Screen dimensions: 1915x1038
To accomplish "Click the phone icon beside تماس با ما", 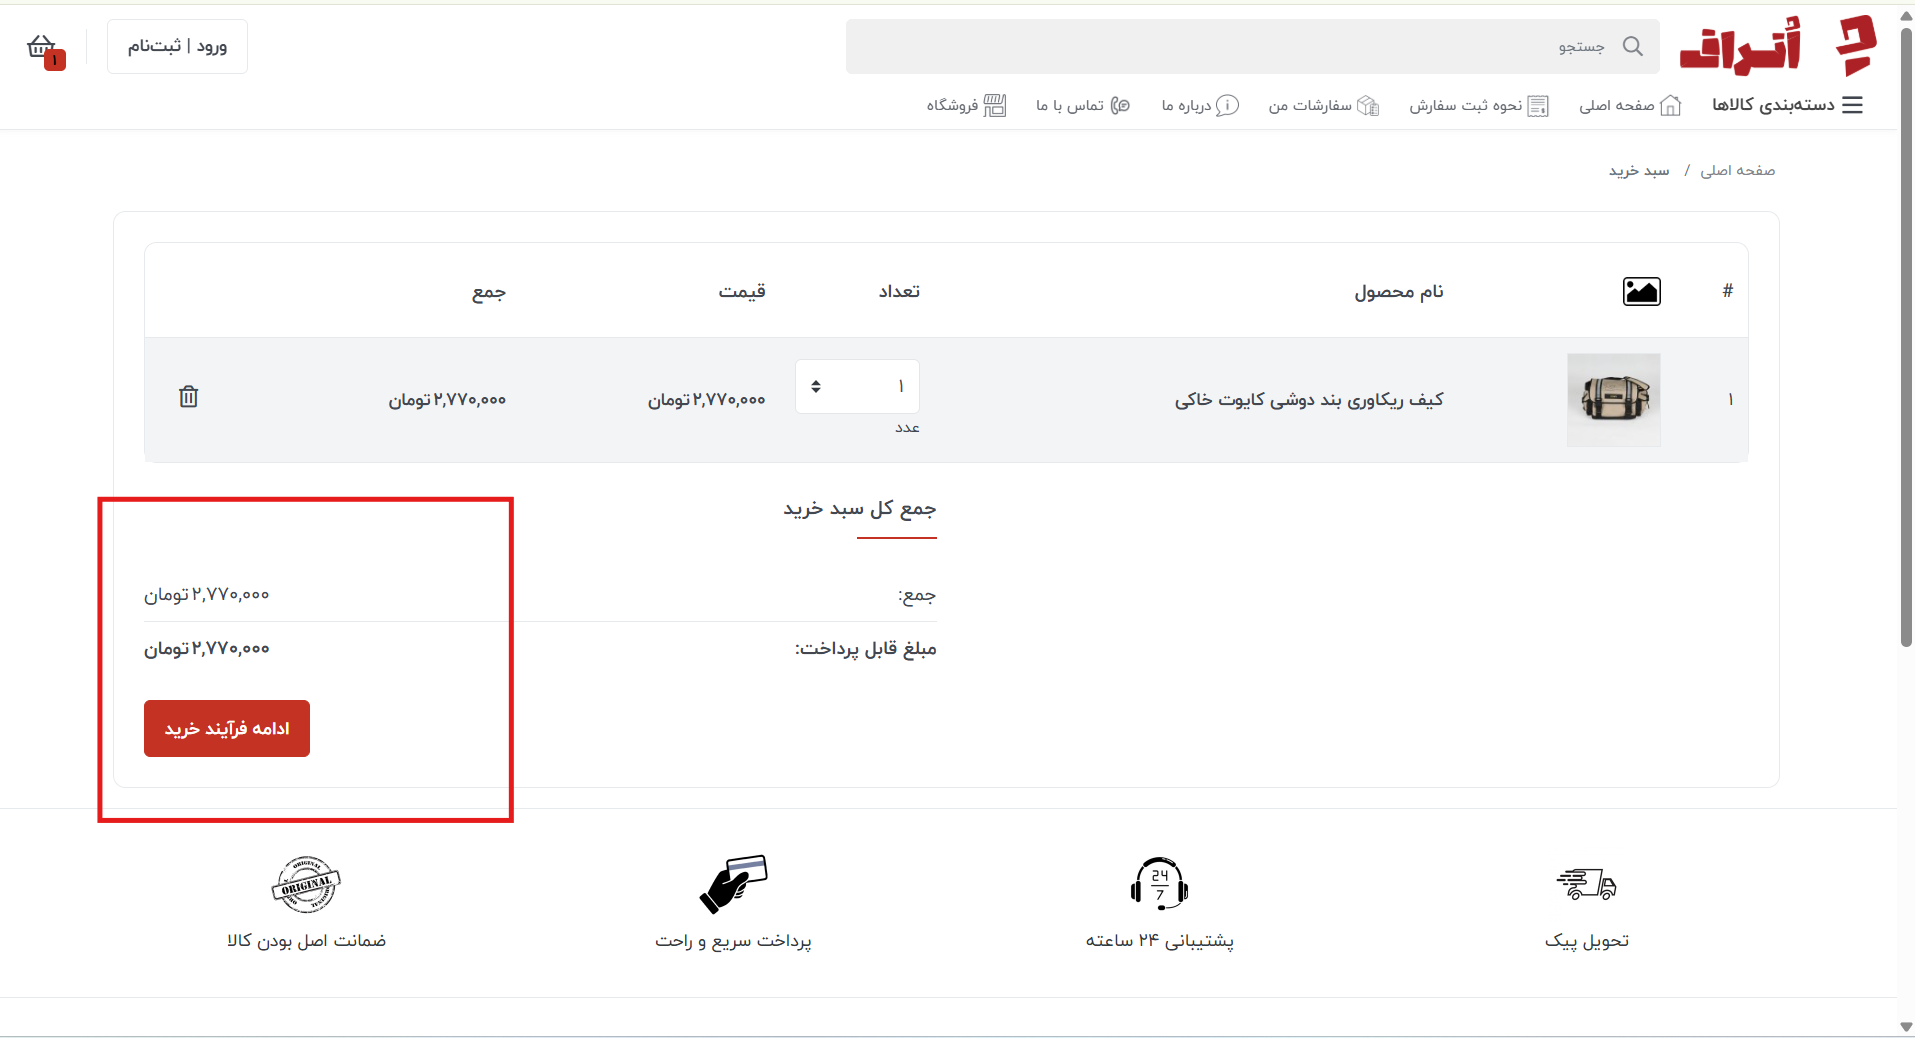I will pos(1120,105).
